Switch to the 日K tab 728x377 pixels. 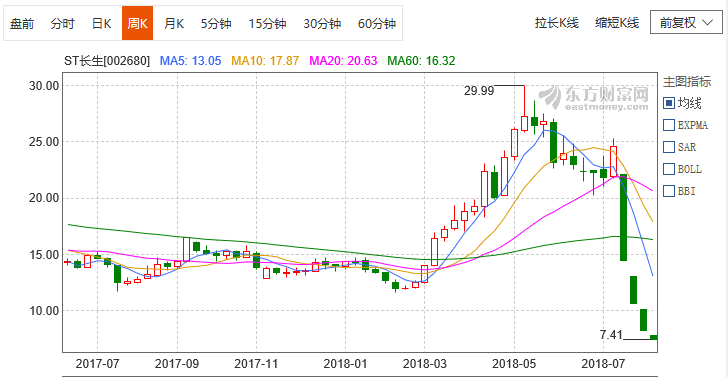101,23
